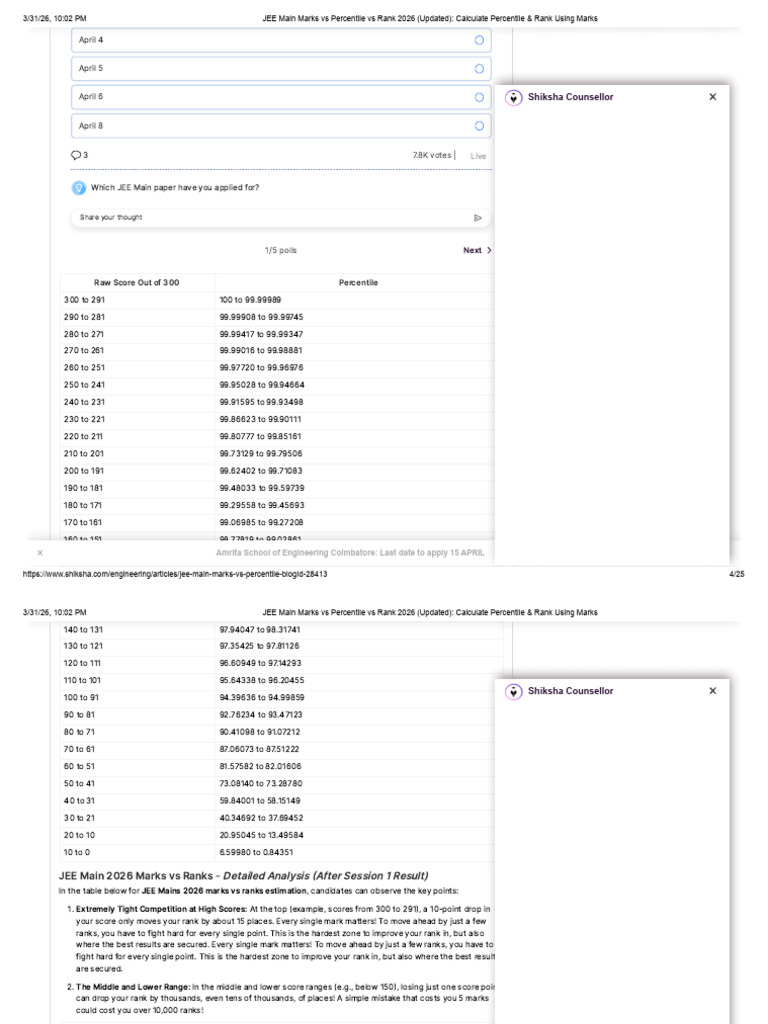
Task: Click the send arrow in thought box
Action: coord(478,218)
